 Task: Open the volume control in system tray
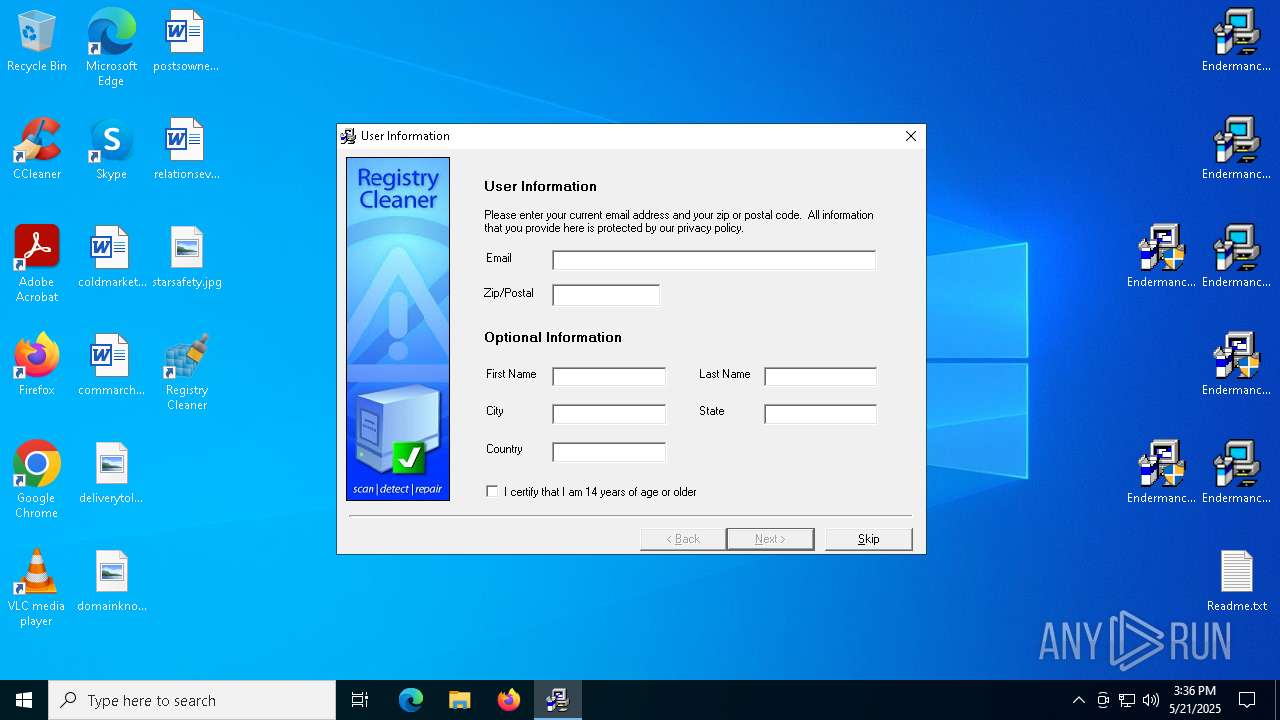coord(1151,700)
